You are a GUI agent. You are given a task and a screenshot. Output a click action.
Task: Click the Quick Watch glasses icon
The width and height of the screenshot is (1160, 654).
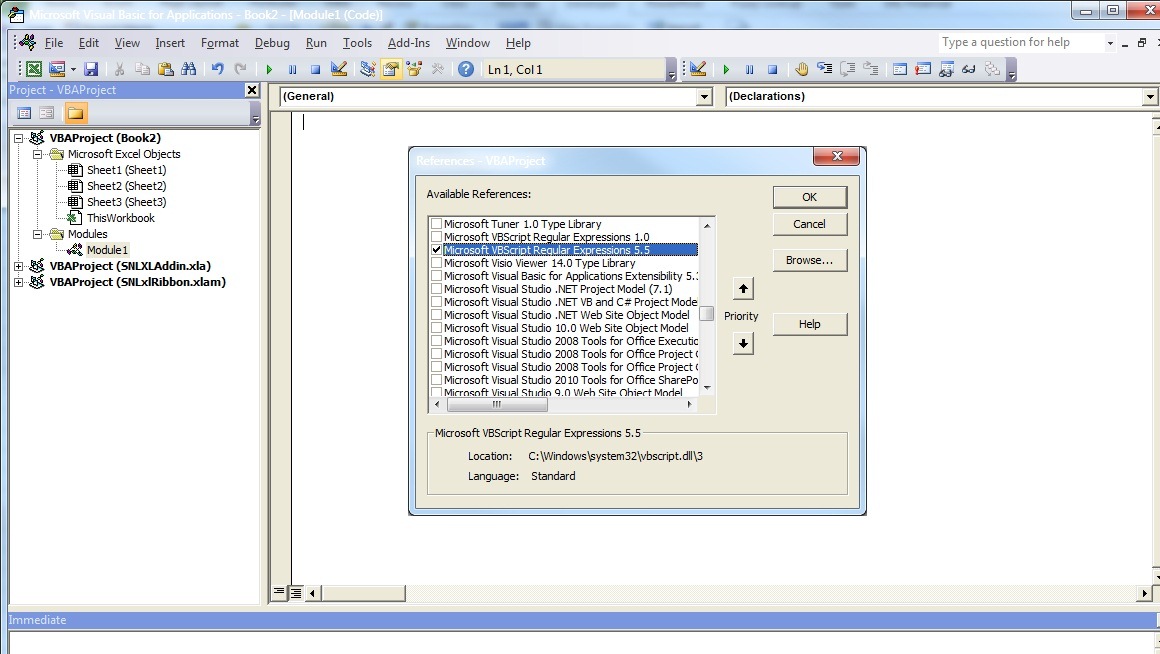[x=968, y=70]
